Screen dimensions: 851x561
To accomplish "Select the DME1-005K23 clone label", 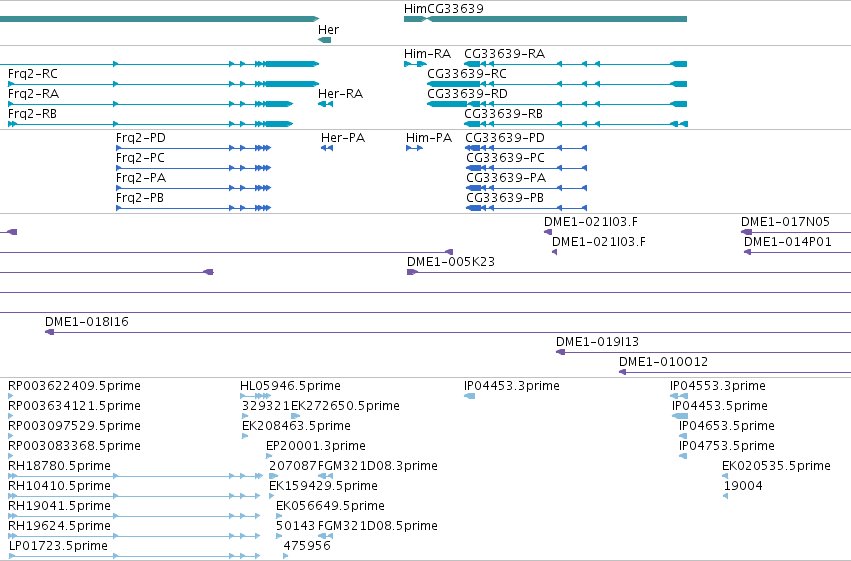I will [x=451, y=262].
